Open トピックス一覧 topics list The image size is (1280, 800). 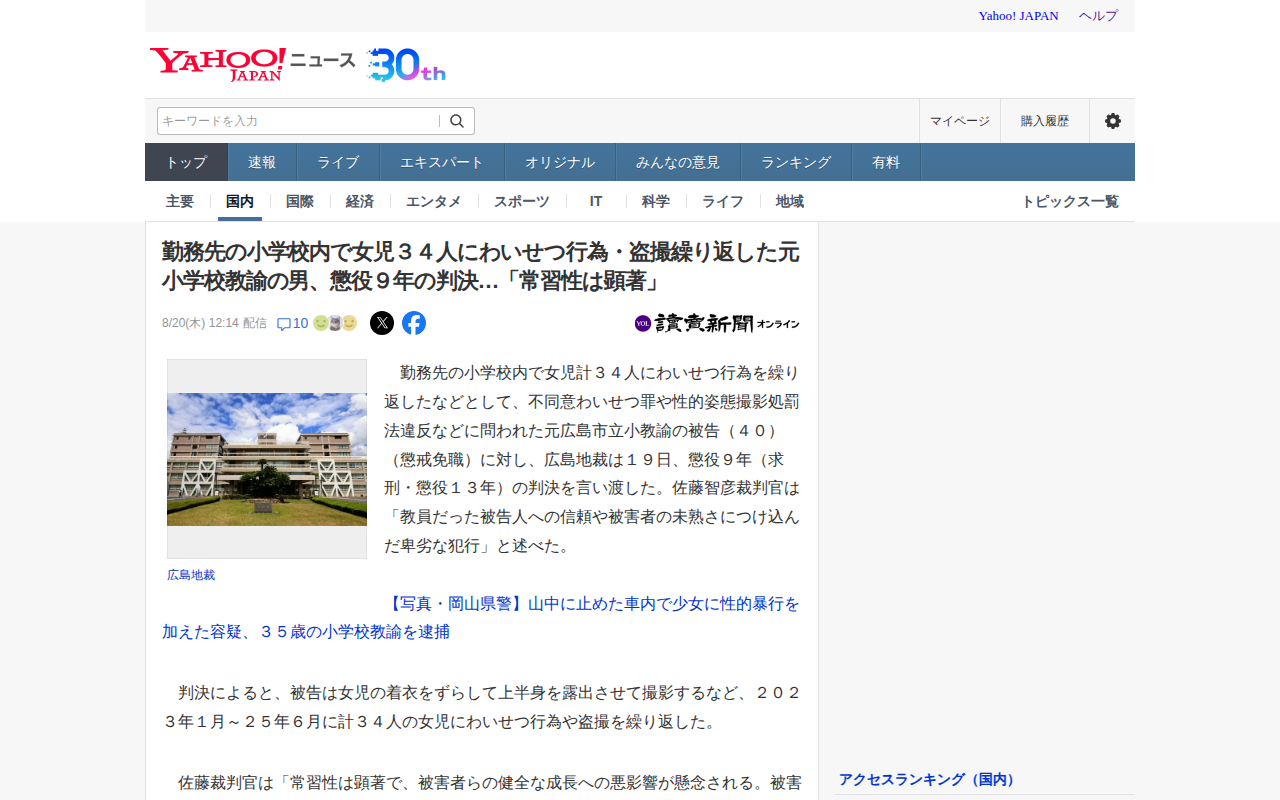pyautogui.click(x=1070, y=201)
